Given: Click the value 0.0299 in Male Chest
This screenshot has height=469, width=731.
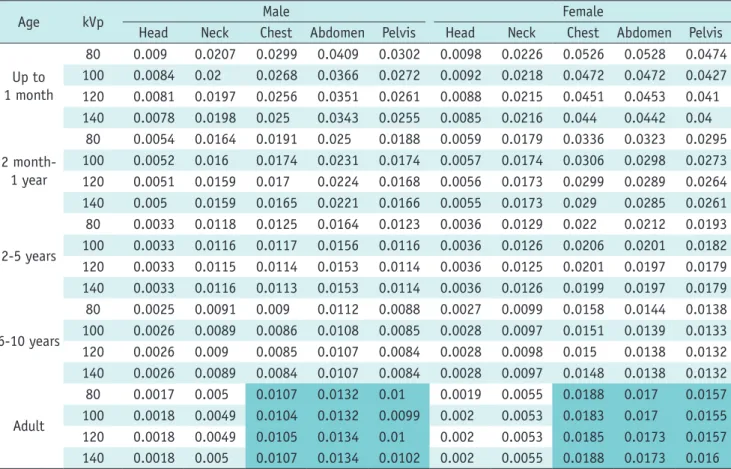Looking at the screenshot, I should click(x=276, y=54).
